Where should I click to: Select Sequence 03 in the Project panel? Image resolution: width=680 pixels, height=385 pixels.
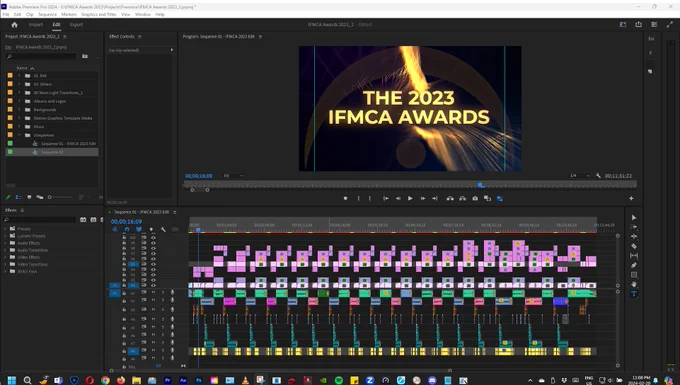coord(52,152)
